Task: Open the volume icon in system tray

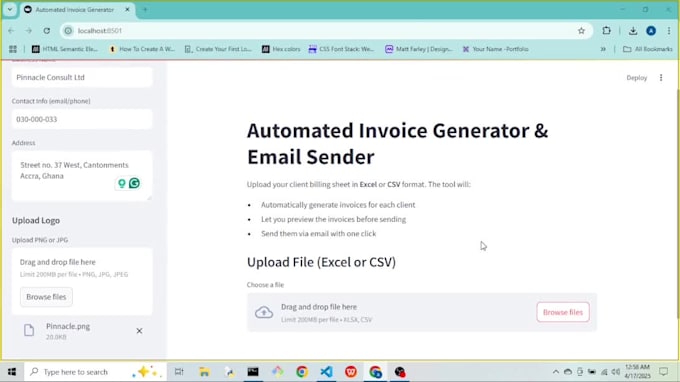Action: [615, 372]
